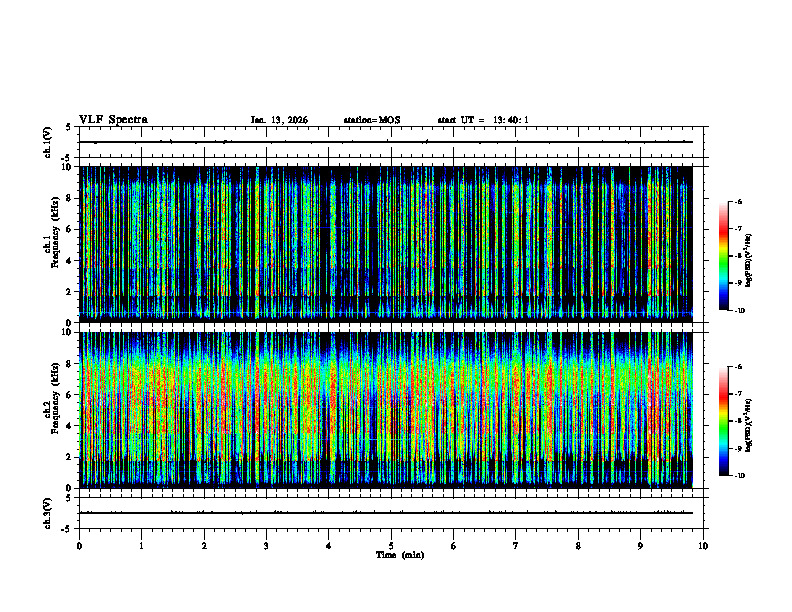
Task: Click the time axis tick label "3"
Action: pyautogui.click(x=266, y=546)
